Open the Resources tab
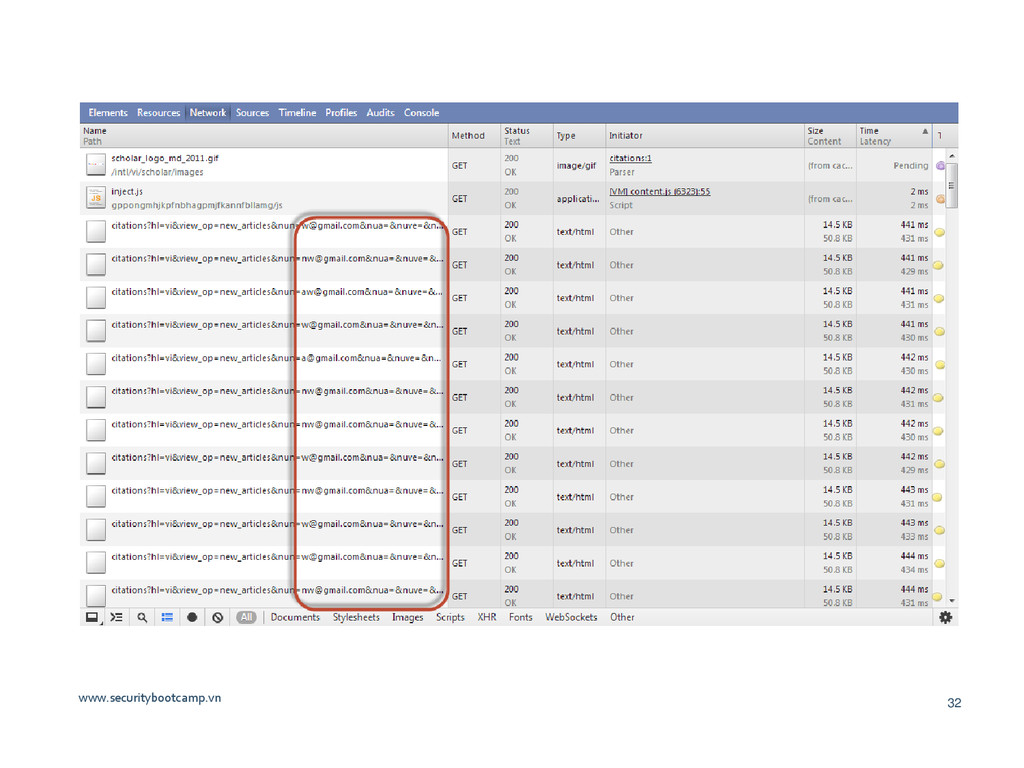The image size is (1024, 768). [158, 112]
